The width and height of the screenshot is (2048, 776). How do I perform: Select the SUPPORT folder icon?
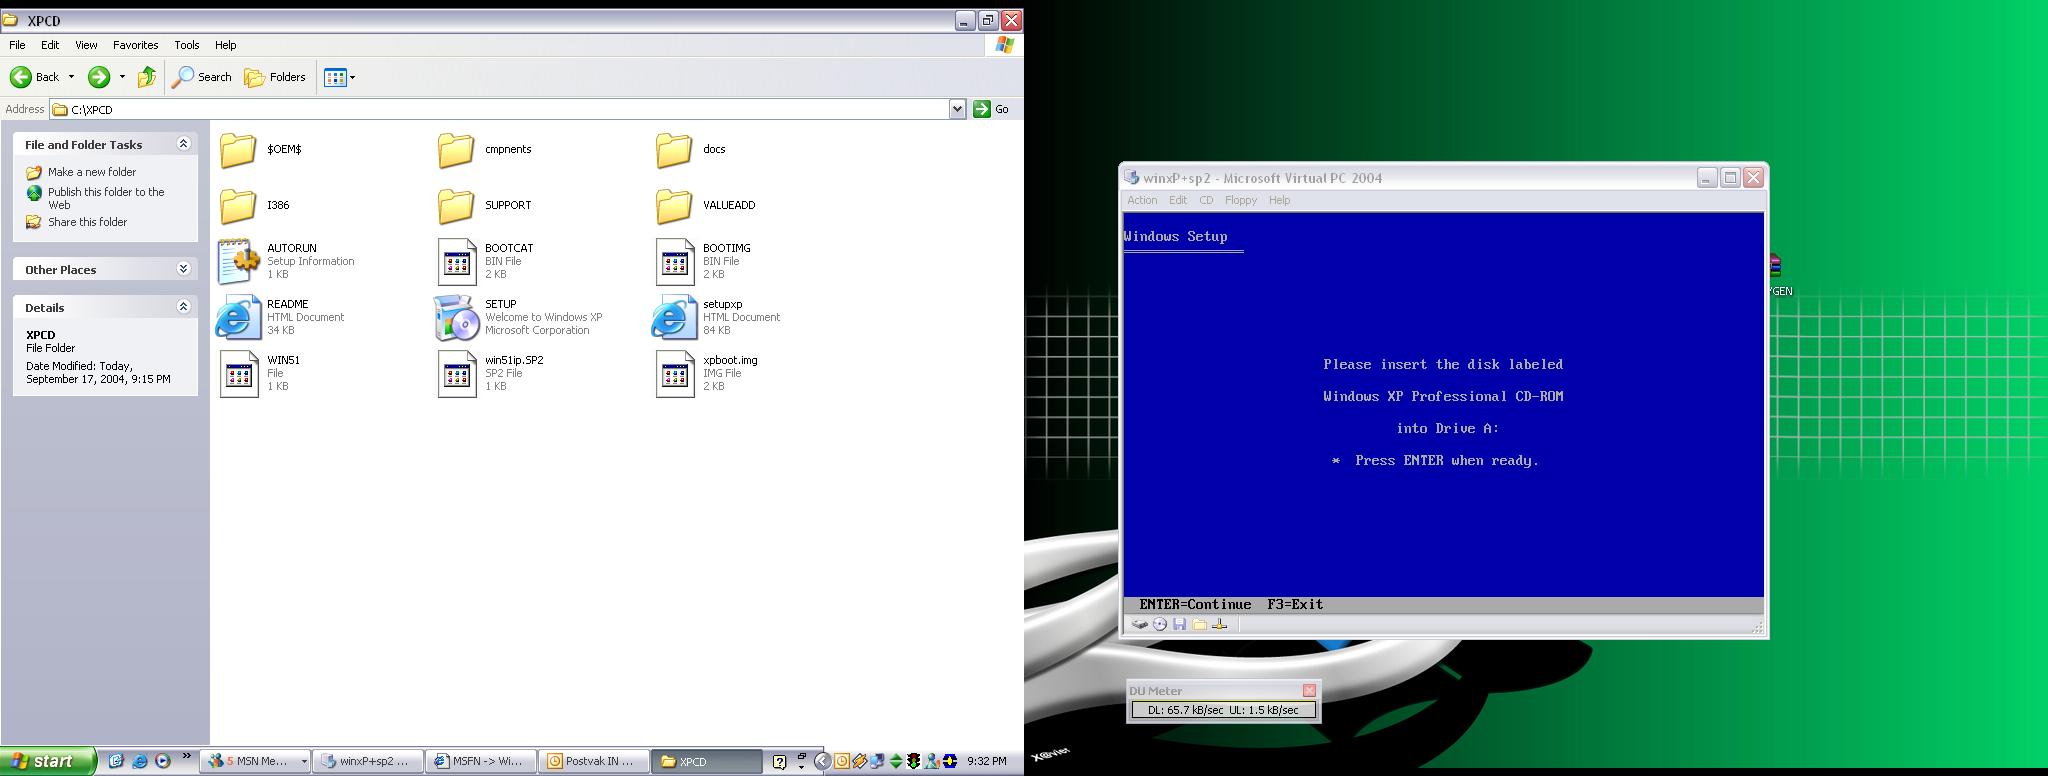coord(456,205)
